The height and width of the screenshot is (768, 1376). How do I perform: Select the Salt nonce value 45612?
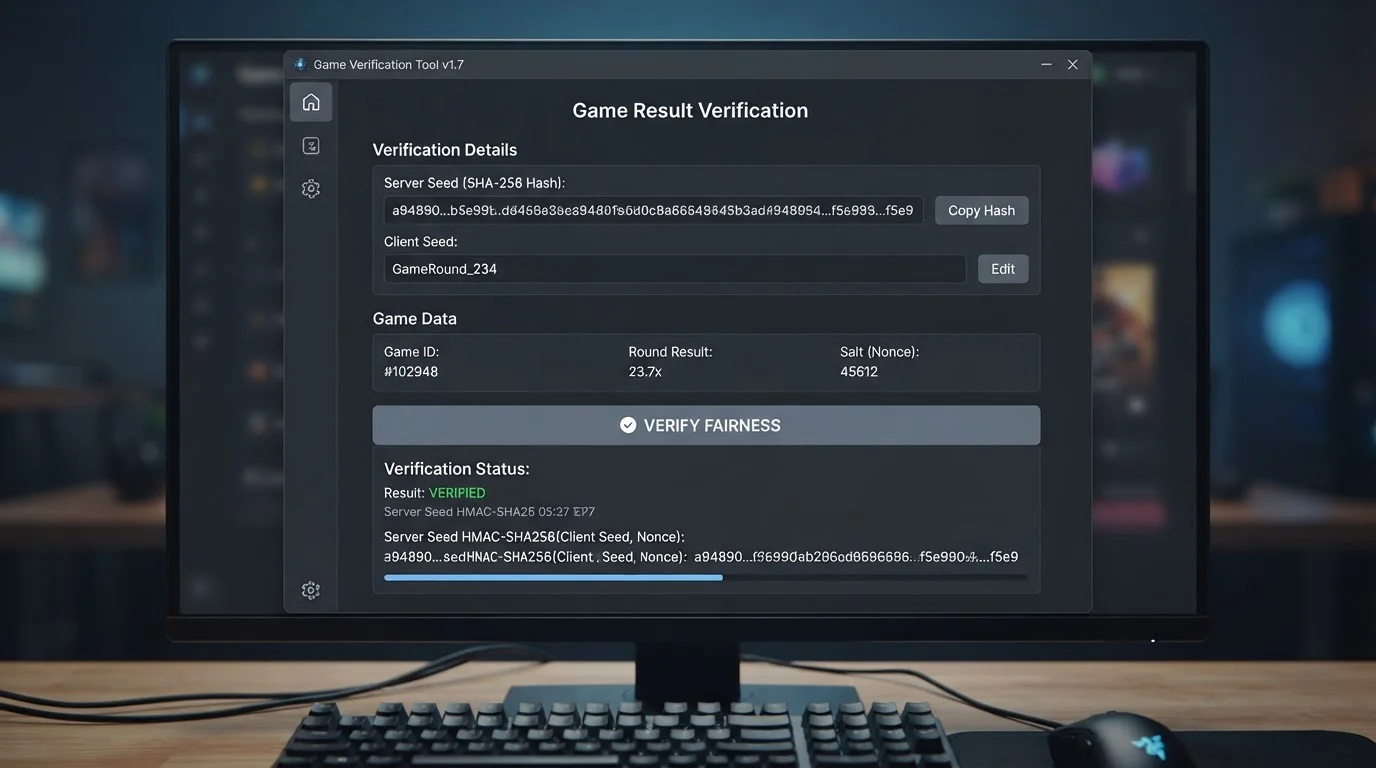pos(859,372)
